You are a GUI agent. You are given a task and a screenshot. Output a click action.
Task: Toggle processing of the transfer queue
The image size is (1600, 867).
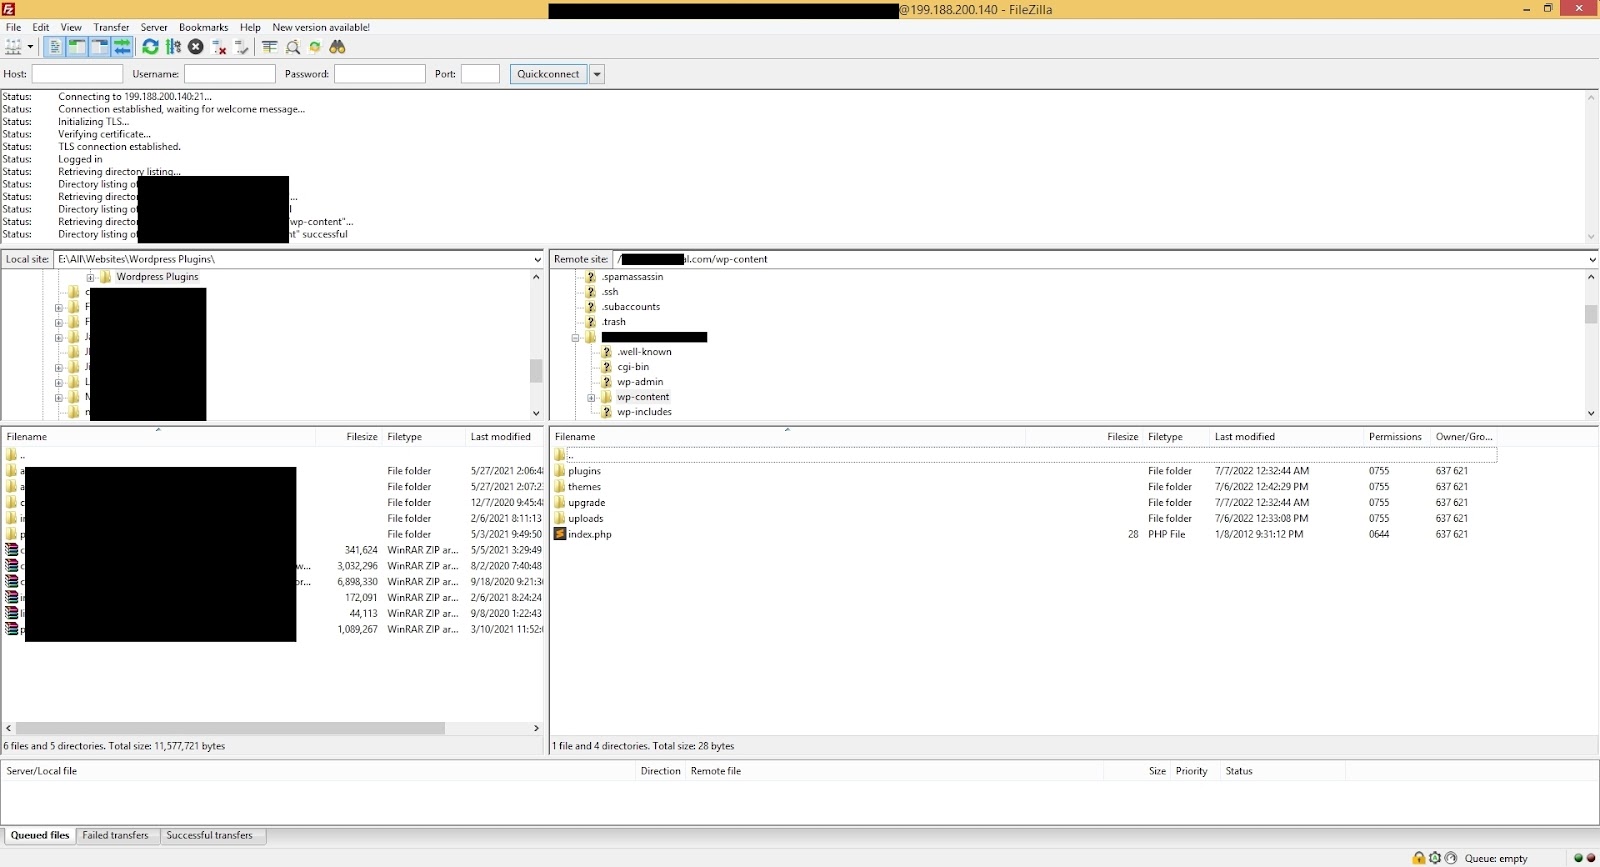(173, 47)
